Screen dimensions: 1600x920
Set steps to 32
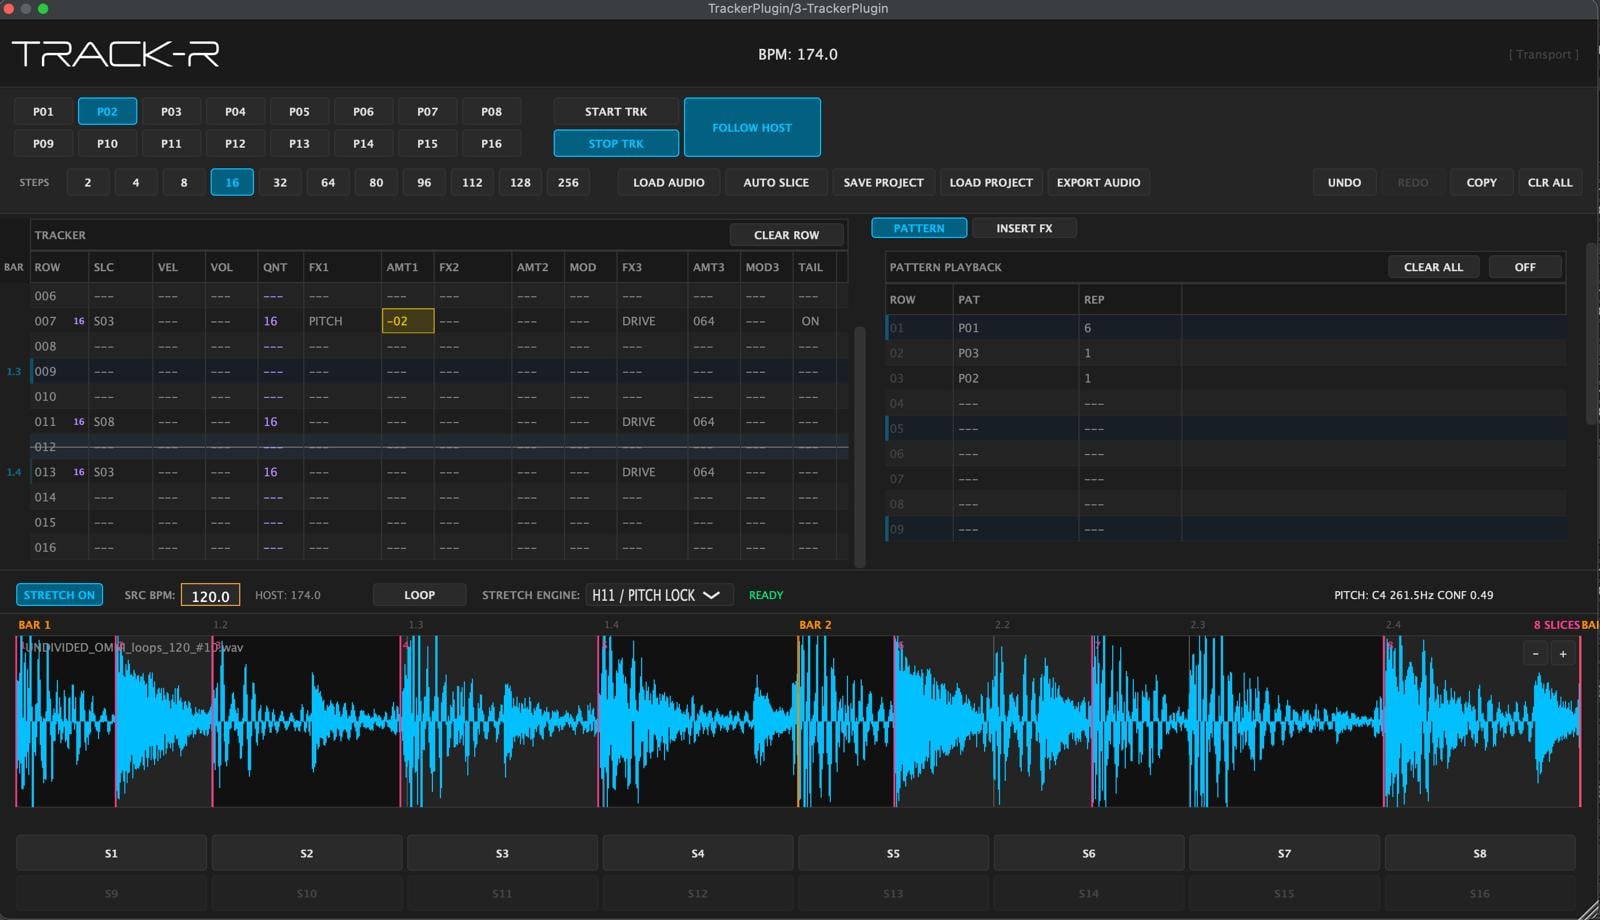pyautogui.click(x=280, y=182)
